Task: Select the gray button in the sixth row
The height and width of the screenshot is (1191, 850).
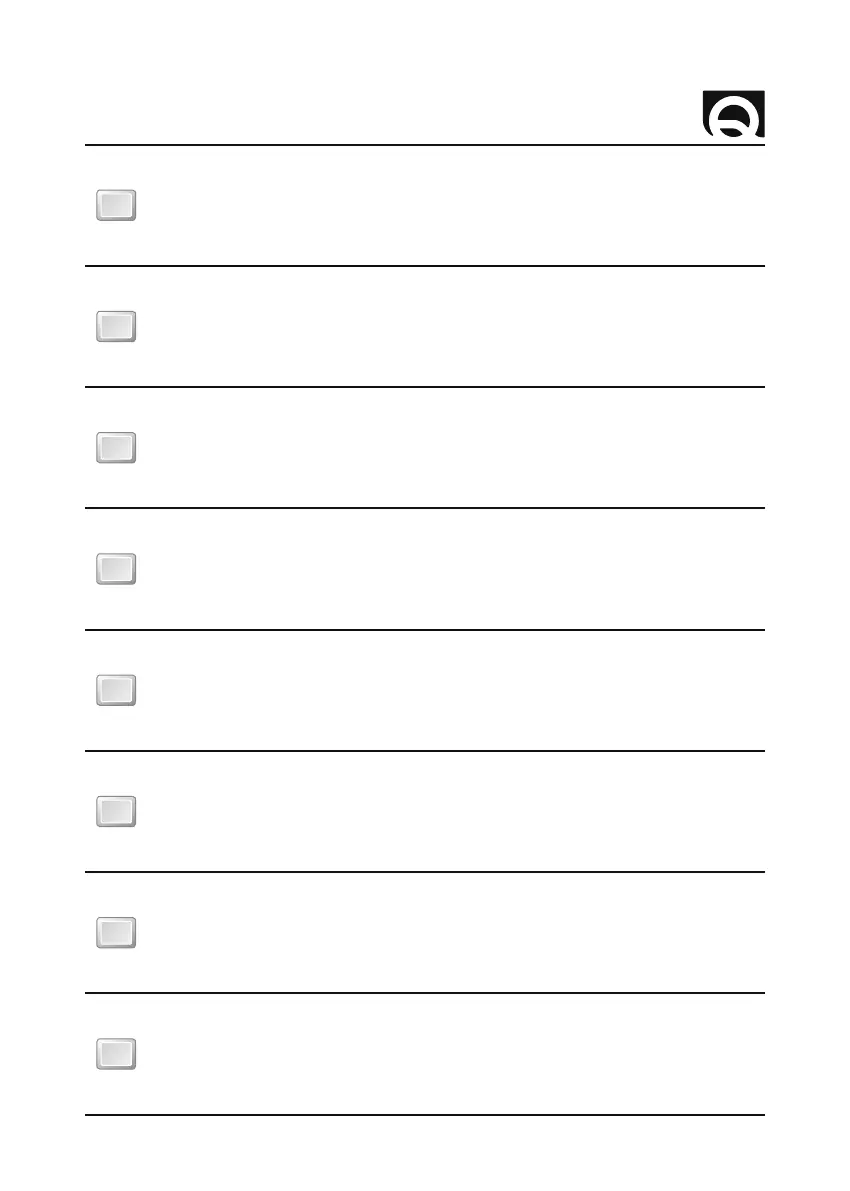Action: (x=116, y=812)
